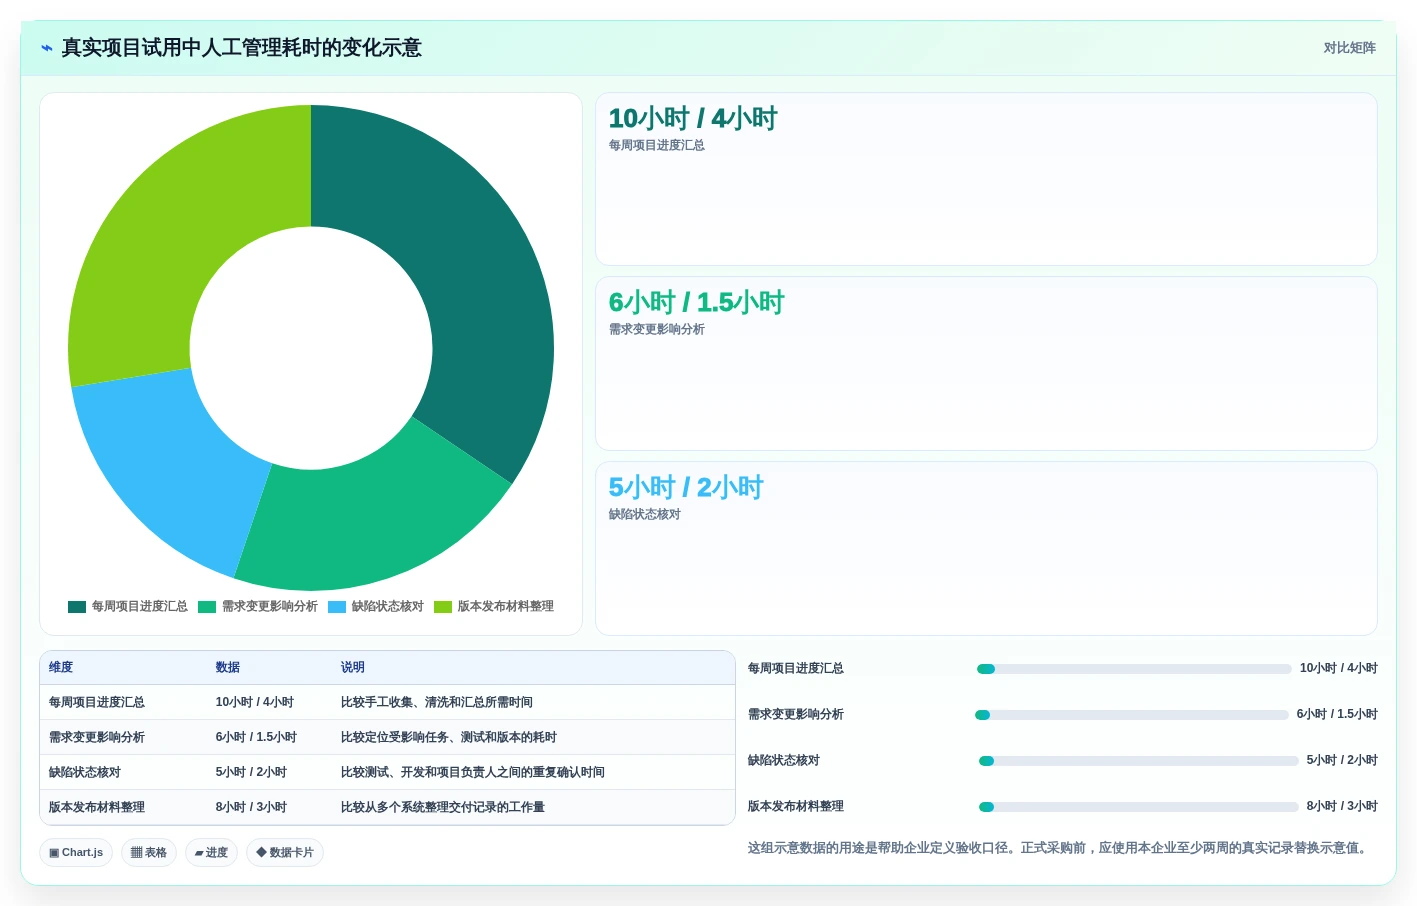The width and height of the screenshot is (1417, 906).
Task: Click table data cell 5小时 / 2小时
Action: (251, 773)
